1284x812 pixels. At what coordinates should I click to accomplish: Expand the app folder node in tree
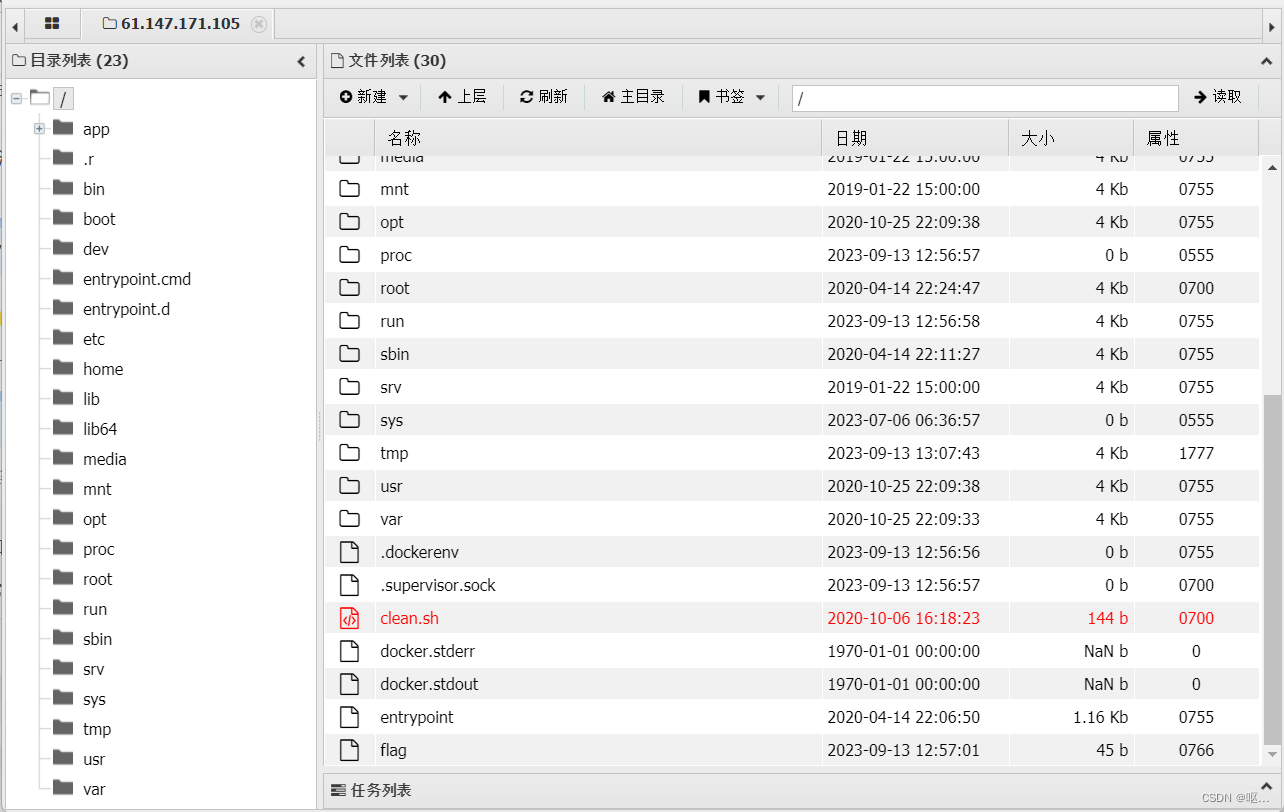[39, 128]
